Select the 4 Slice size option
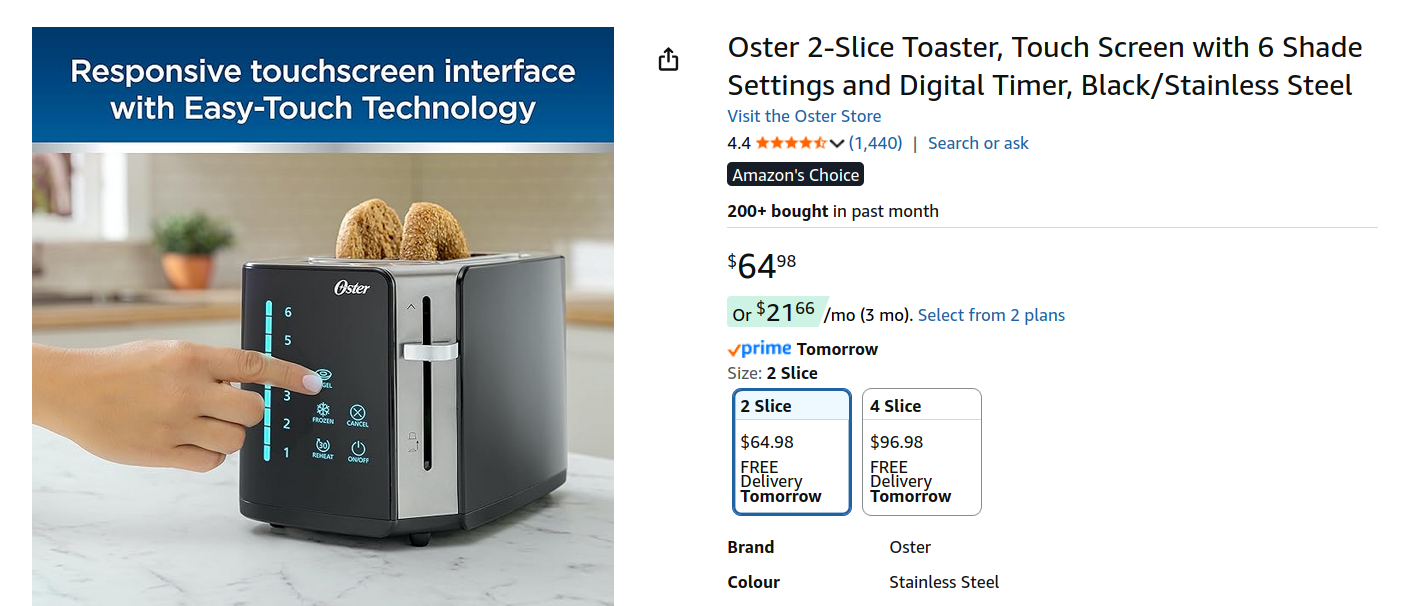This screenshot has height=606, width=1404. tap(921, 452)
